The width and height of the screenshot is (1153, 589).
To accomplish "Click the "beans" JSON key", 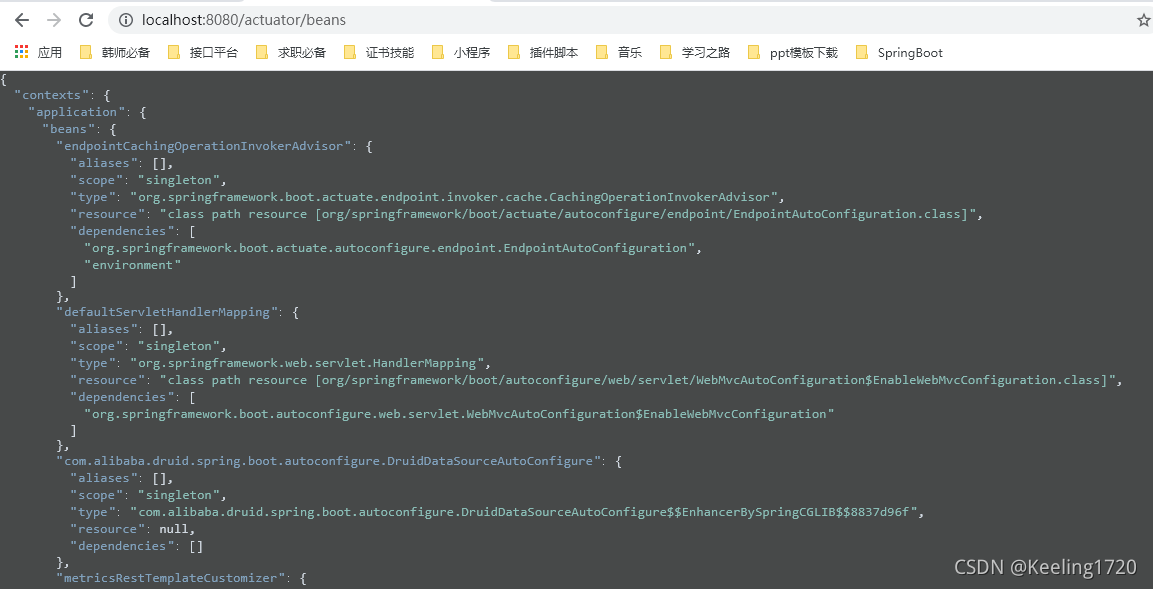I will coord(68,129).
